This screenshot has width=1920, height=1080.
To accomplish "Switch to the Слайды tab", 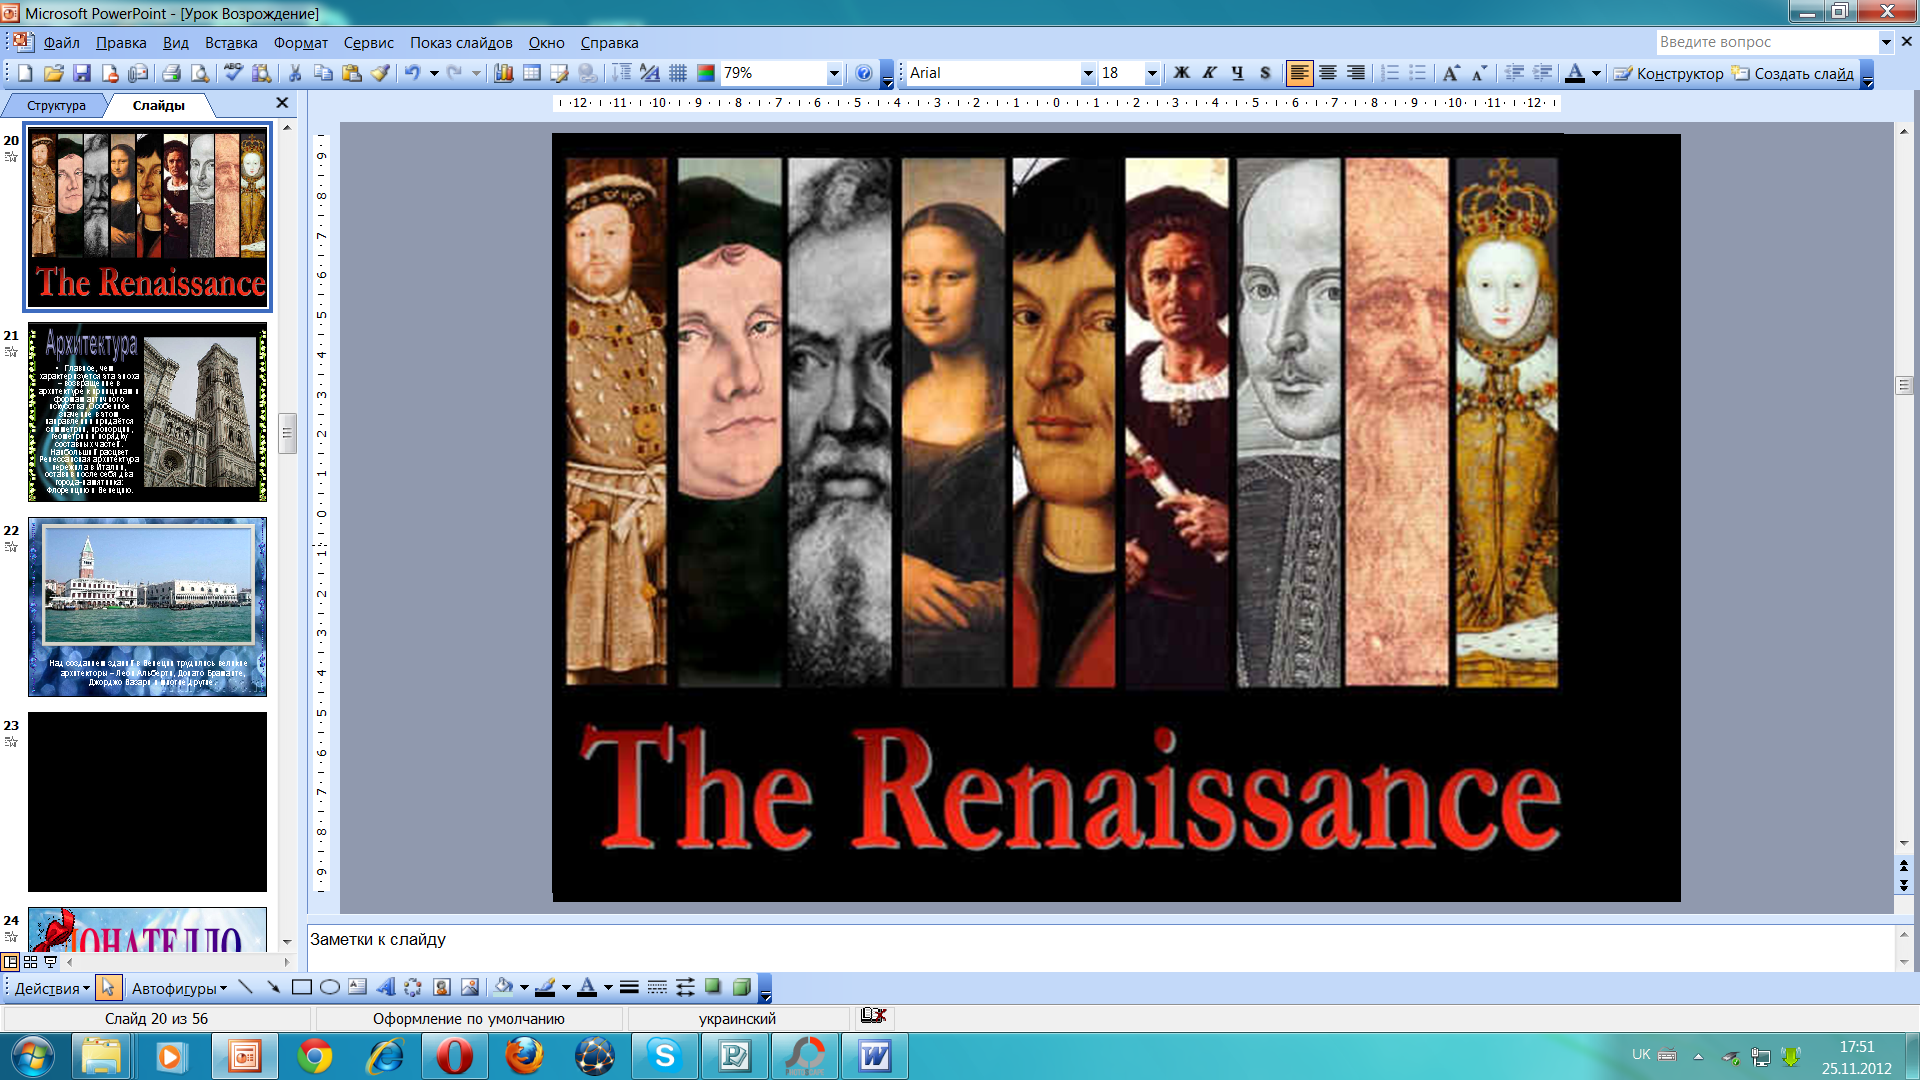I will [158, 105].
